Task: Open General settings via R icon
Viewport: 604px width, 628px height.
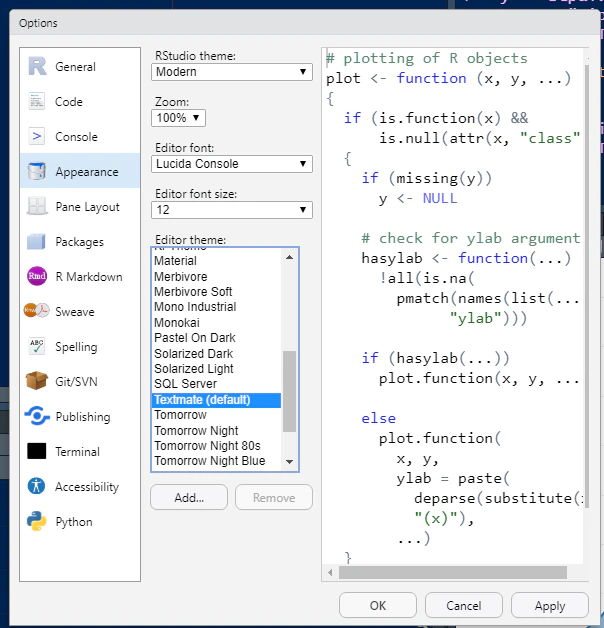Action: tap(37, 66)
